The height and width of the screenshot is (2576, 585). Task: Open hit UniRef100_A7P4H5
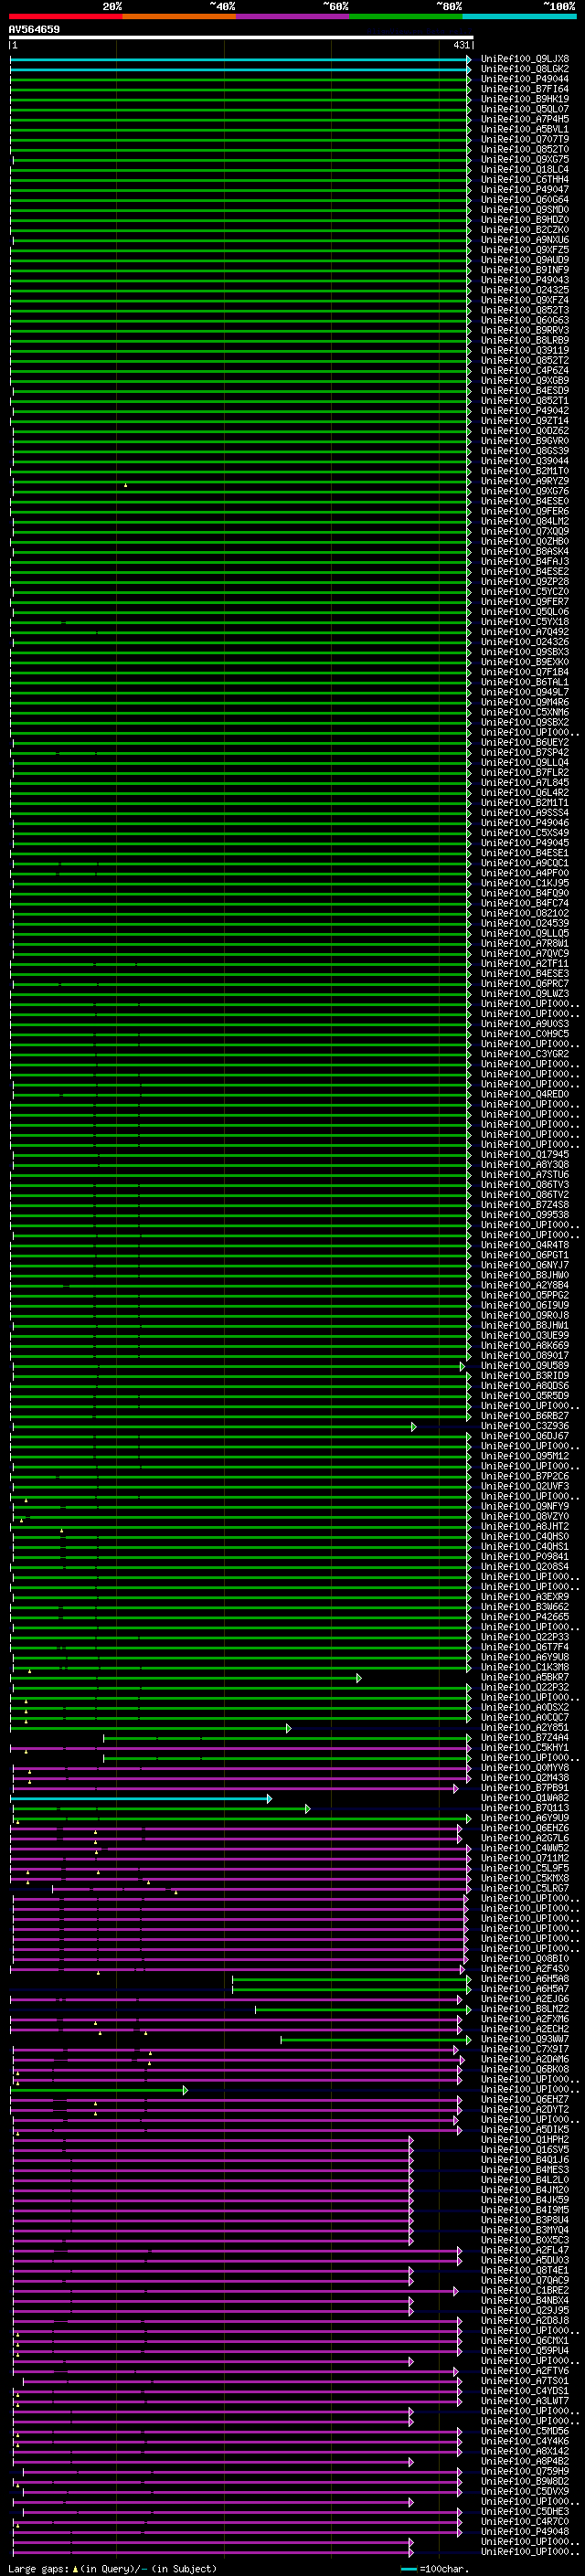(525, 119)
